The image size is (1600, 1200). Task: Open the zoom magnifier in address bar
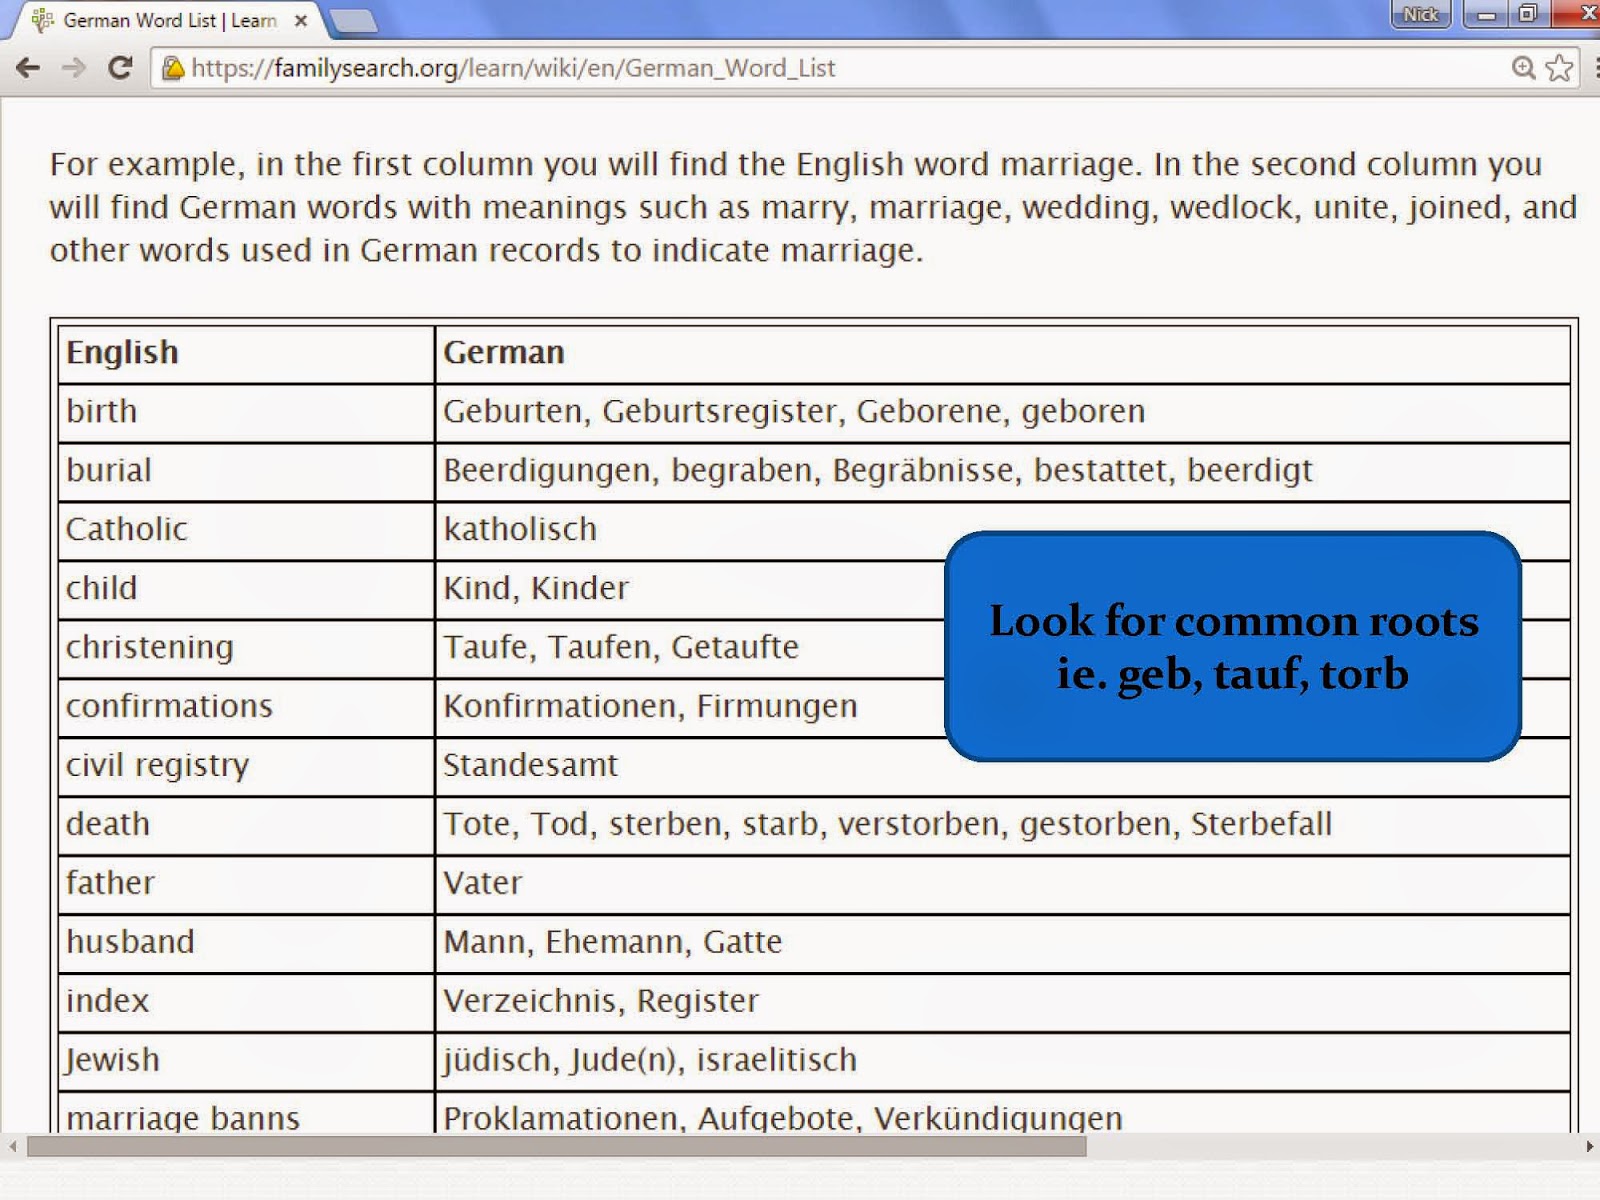(x=1523, y=68)
